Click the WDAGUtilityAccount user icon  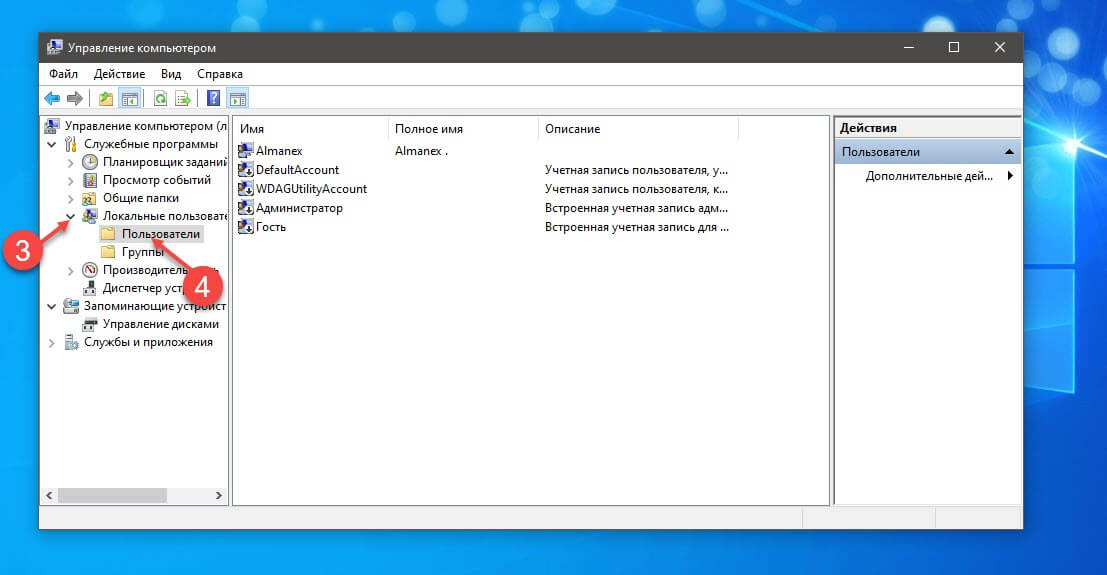coord(246,189)
